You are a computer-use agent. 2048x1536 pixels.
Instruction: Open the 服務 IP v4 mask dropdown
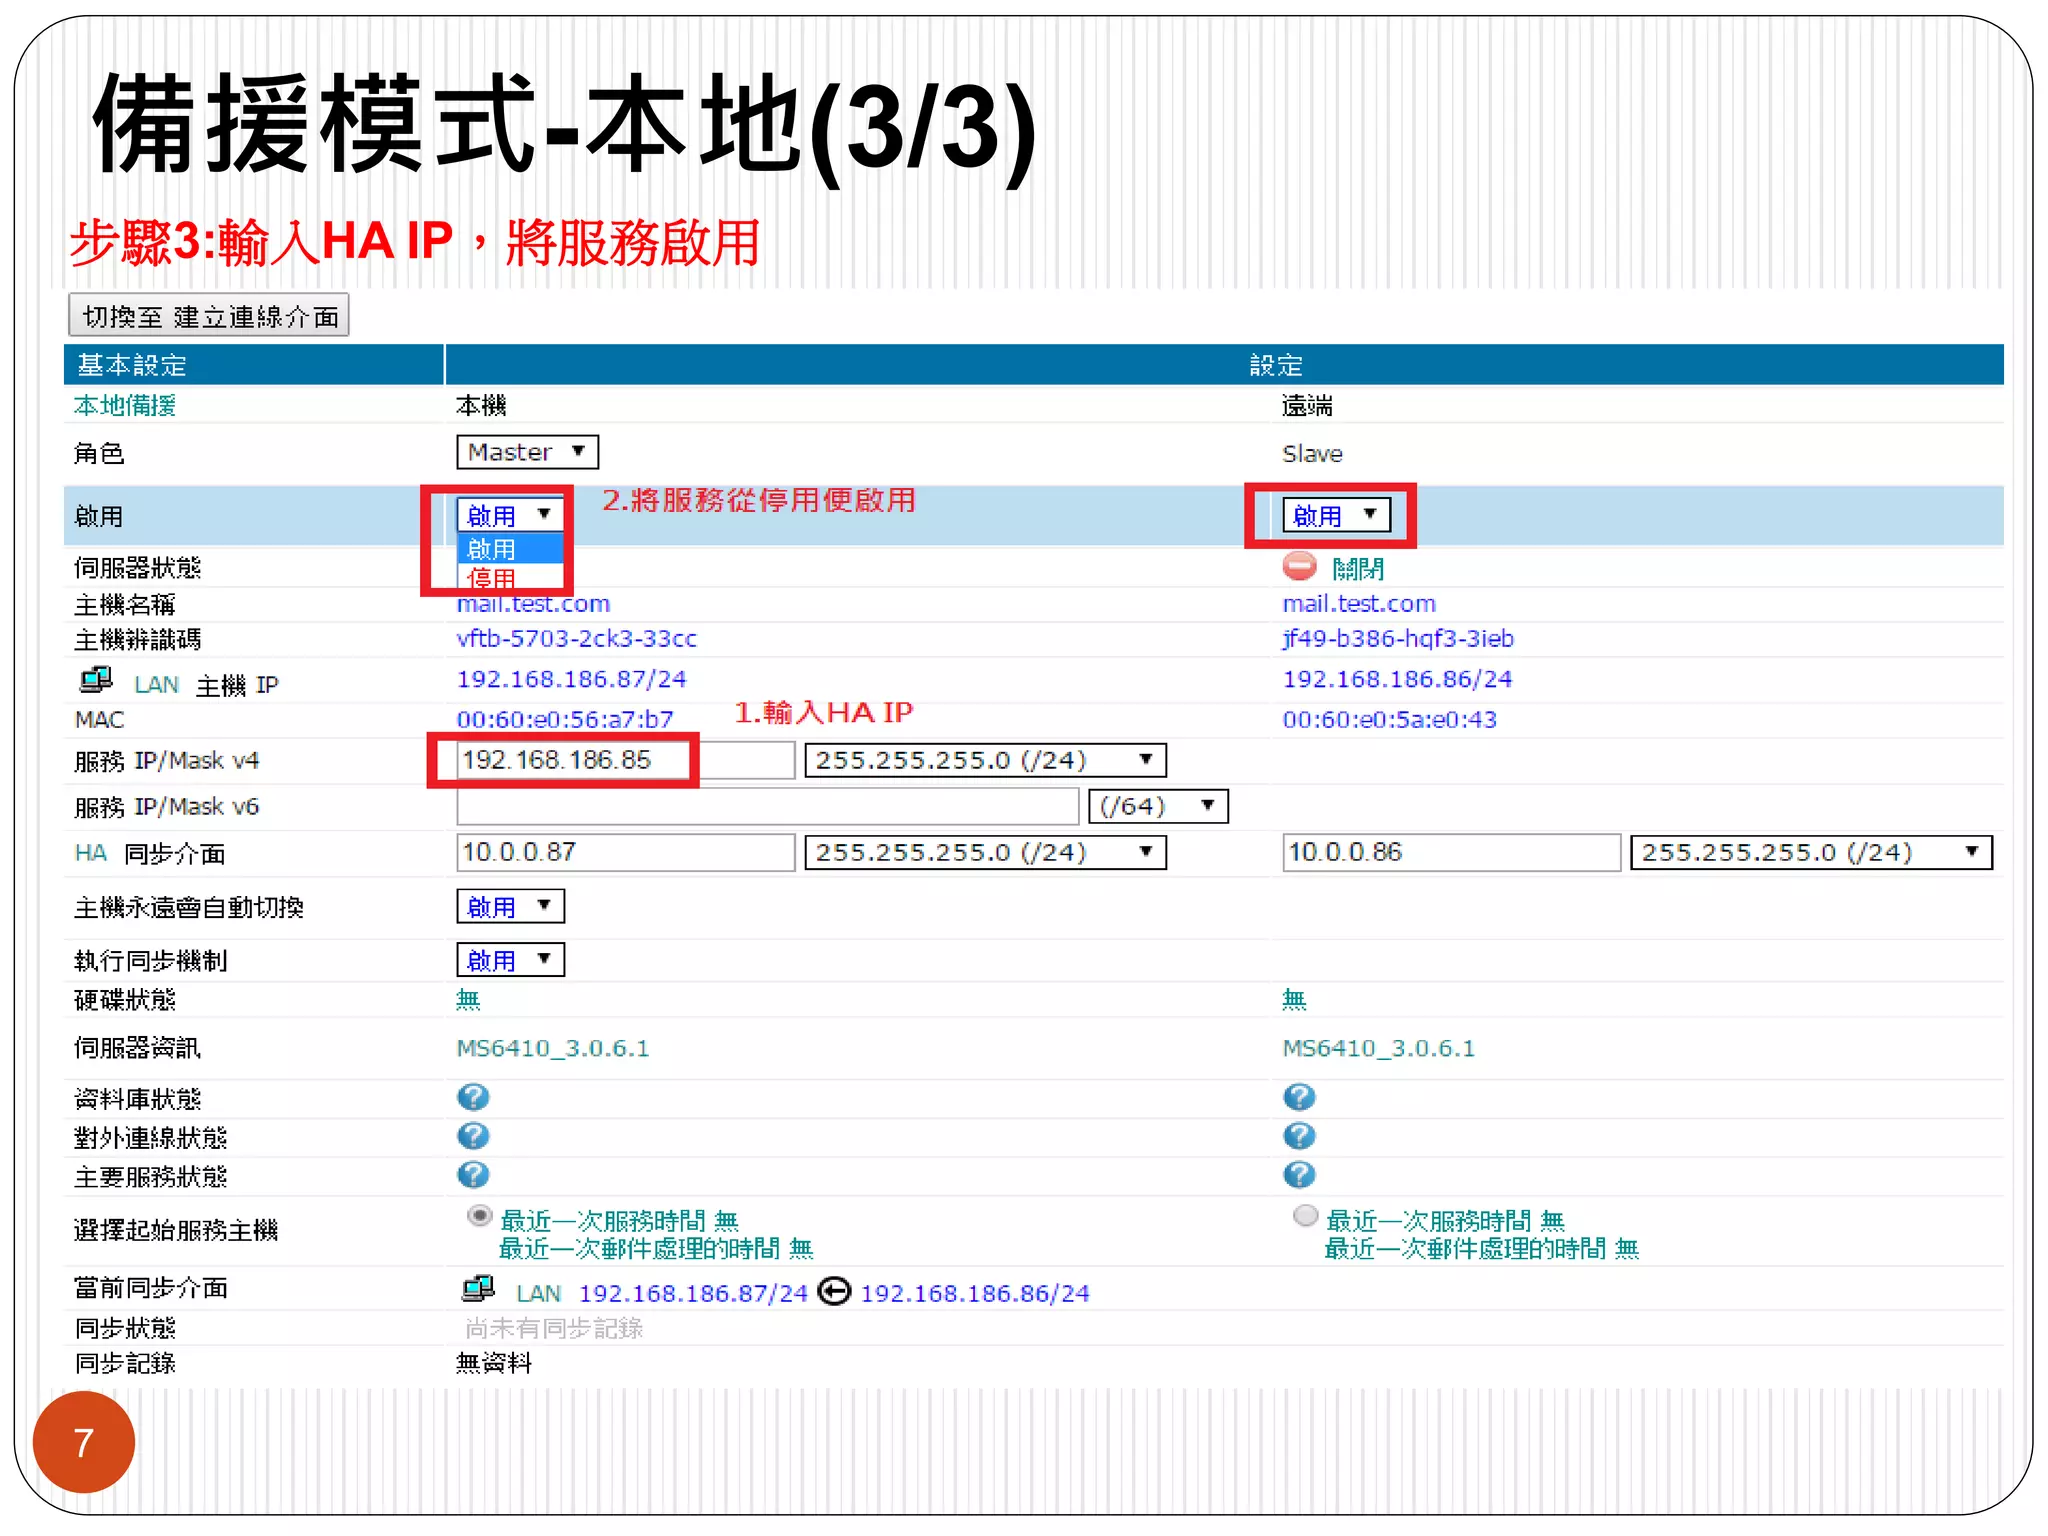point(985,760)
